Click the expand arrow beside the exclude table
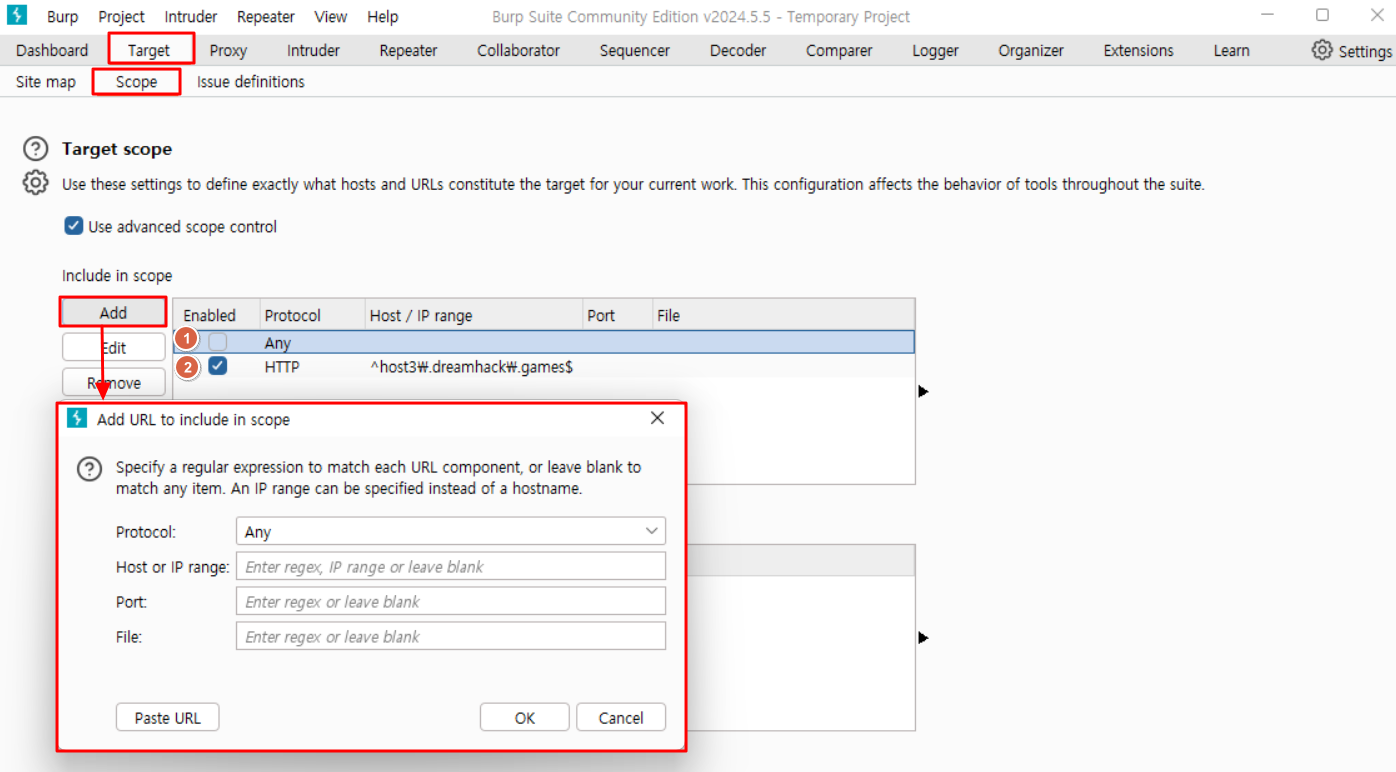Viewport: 1396px width, 772px height. pyautogui.click(x=923, y=637)
